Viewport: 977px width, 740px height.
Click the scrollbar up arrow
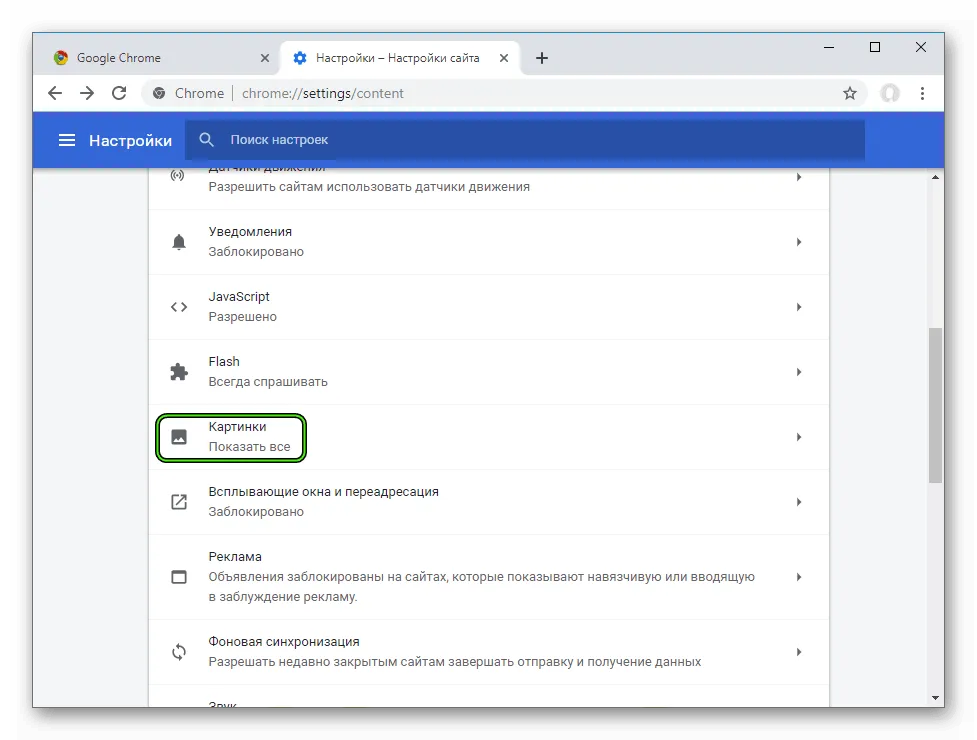click(935, 178)
